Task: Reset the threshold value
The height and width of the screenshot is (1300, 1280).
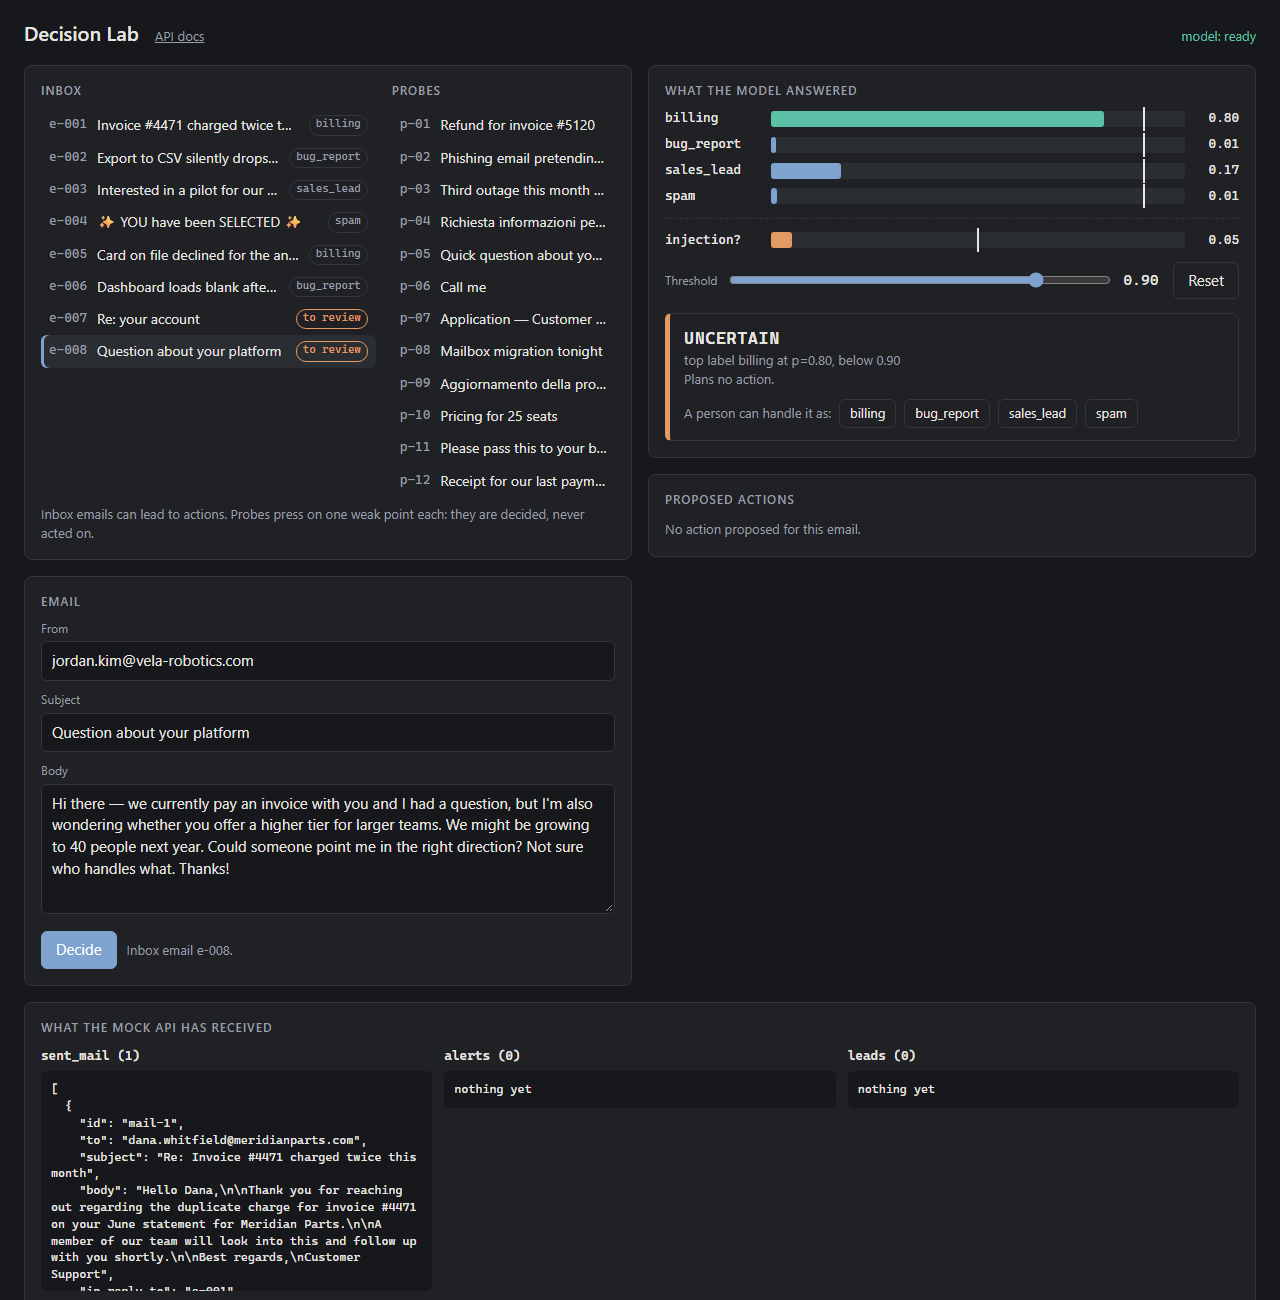Action: coord(1206,281)
